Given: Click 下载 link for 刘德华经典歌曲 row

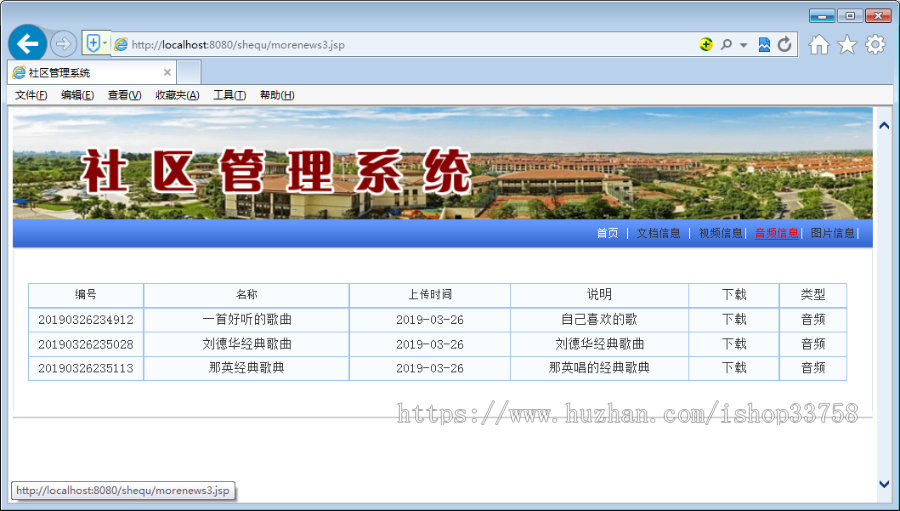Looking at the screenshot, I should pyautogui.click(x=734, y=344).
